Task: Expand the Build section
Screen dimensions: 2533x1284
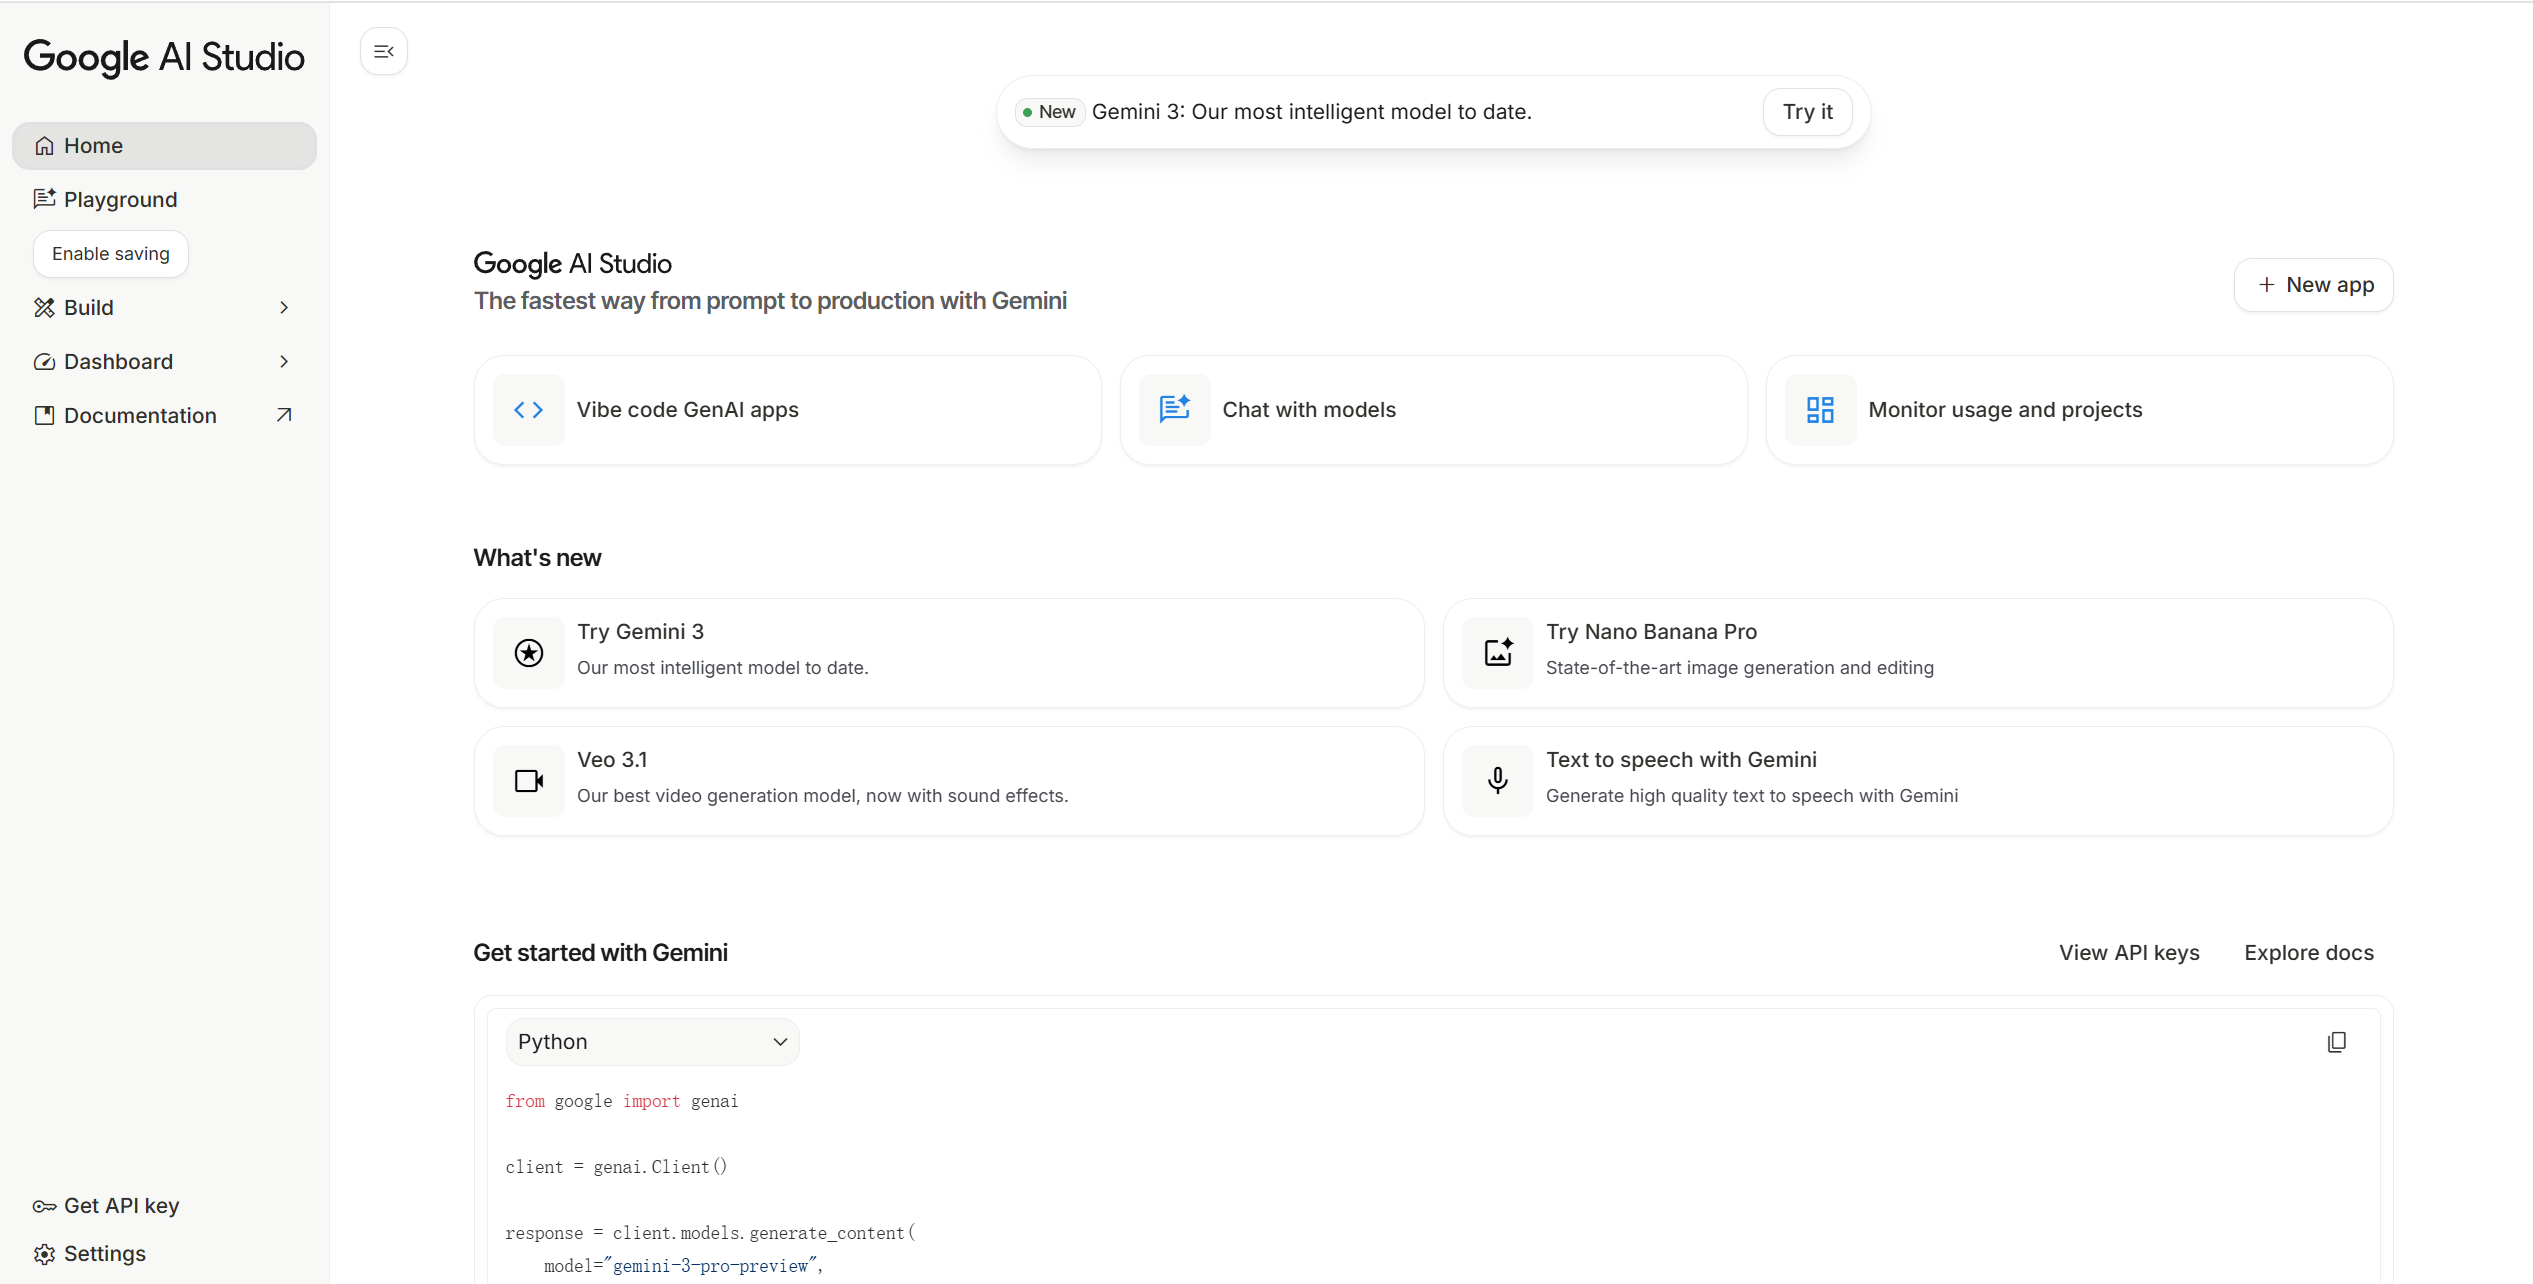Action: (x=283, y=307)
